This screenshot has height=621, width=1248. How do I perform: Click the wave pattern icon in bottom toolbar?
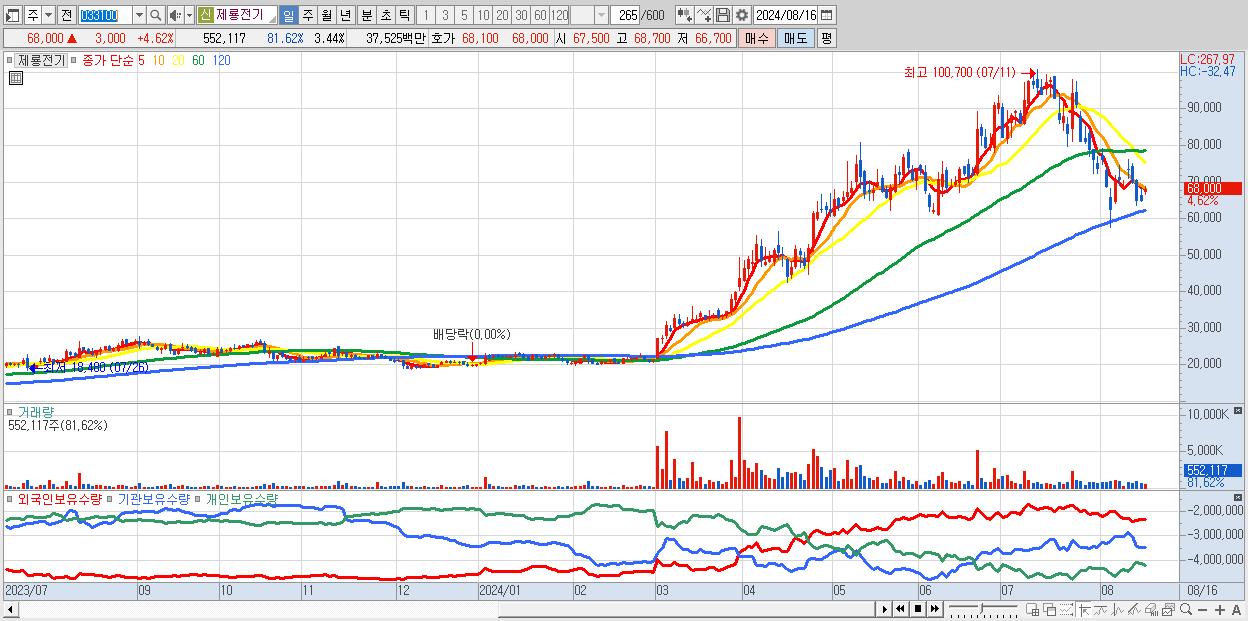click(x=1118, y=609)
